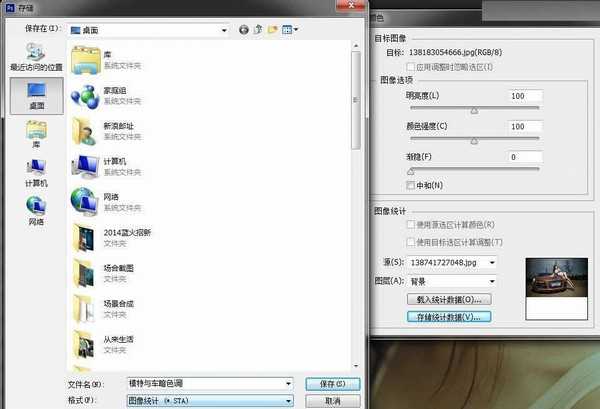
Task: Click the 取消 button
Action: (327, 400)
